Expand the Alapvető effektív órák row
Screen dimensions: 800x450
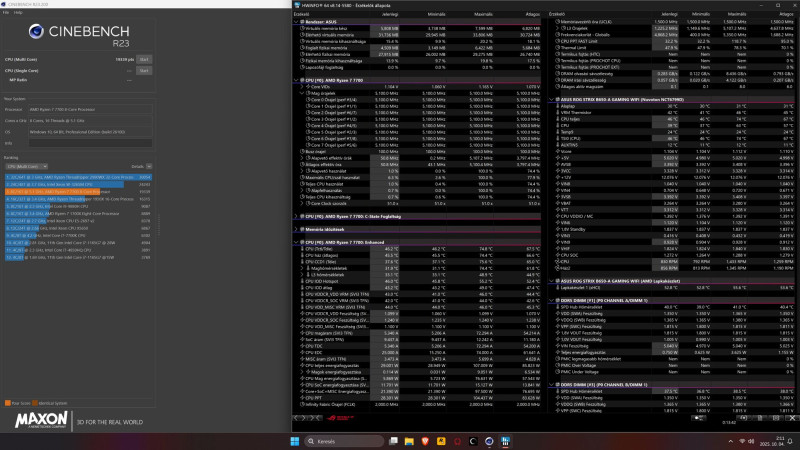[x=302, y=158]
